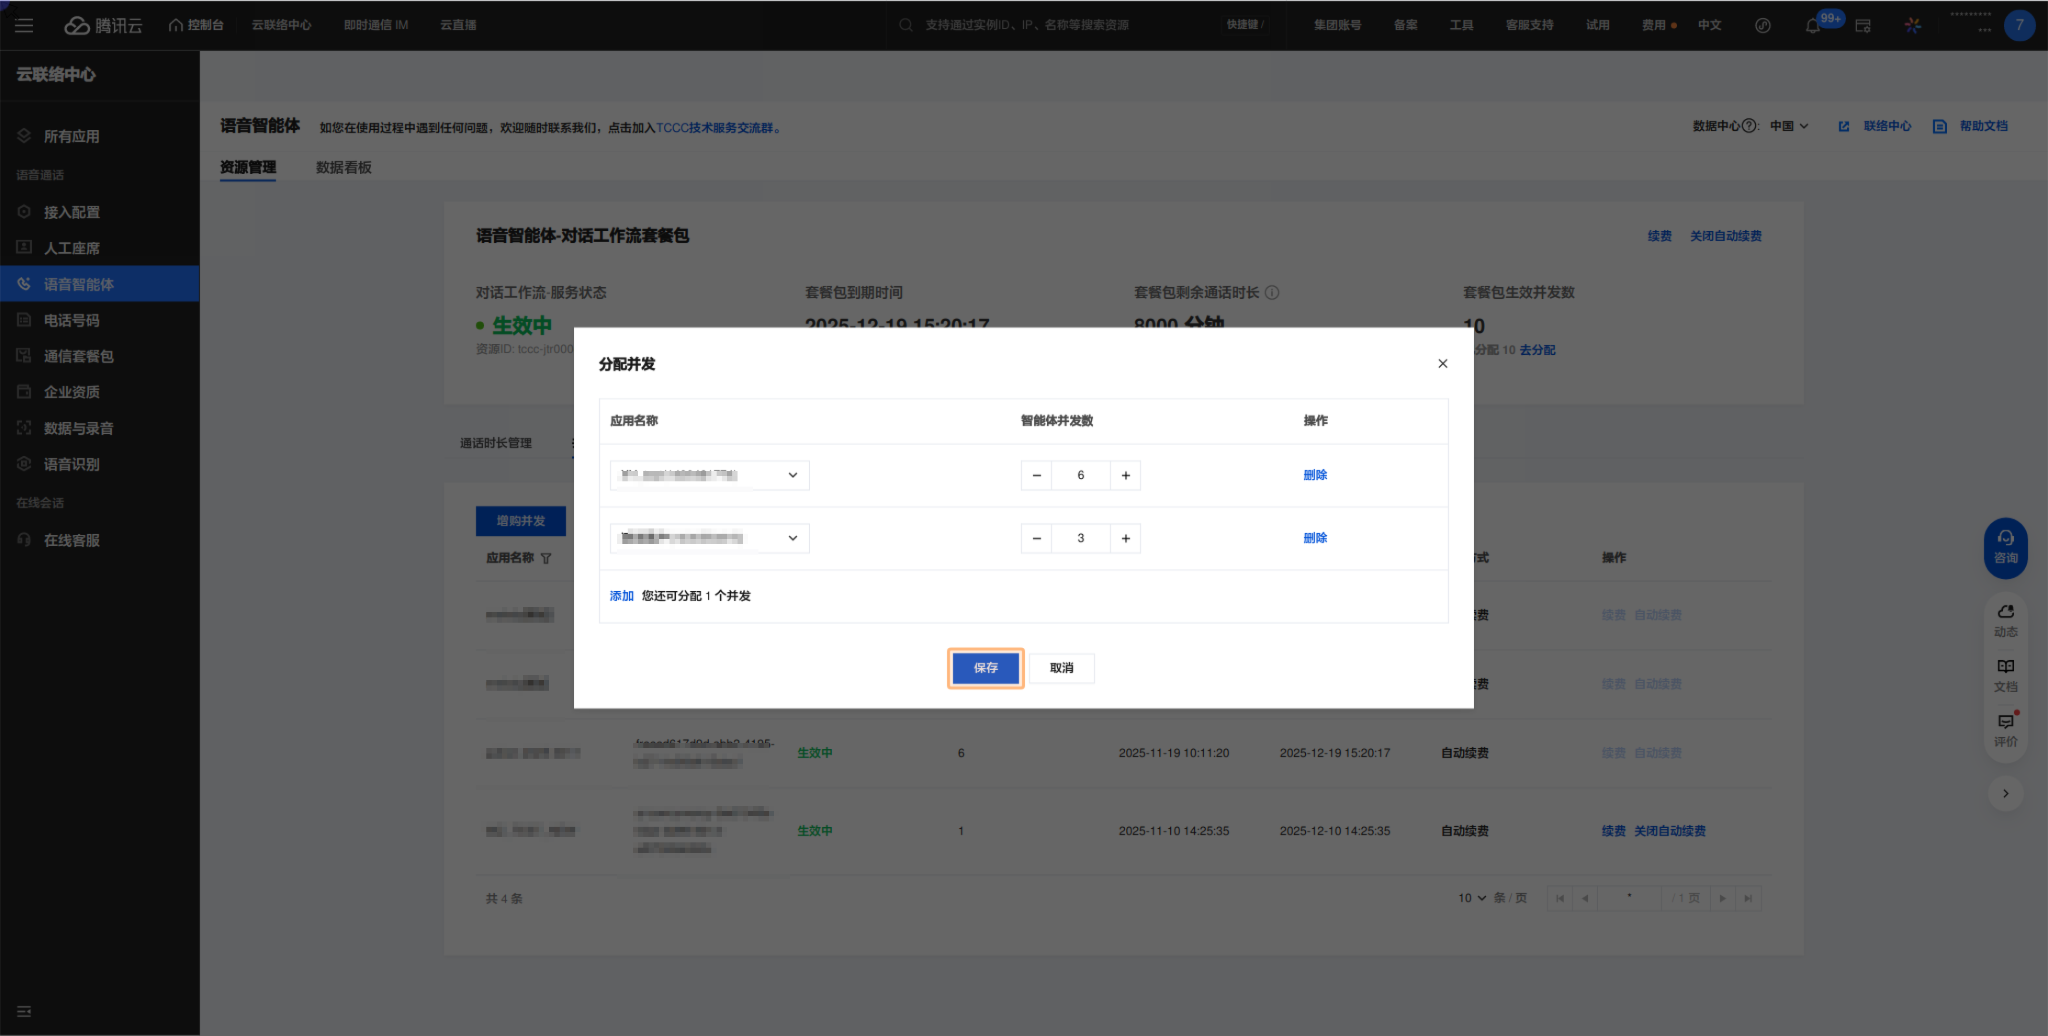Increase concurrency of first app with plus
This screenshot has height=1036, width=2048.
pyautogui.click(x=1125, y=476)
